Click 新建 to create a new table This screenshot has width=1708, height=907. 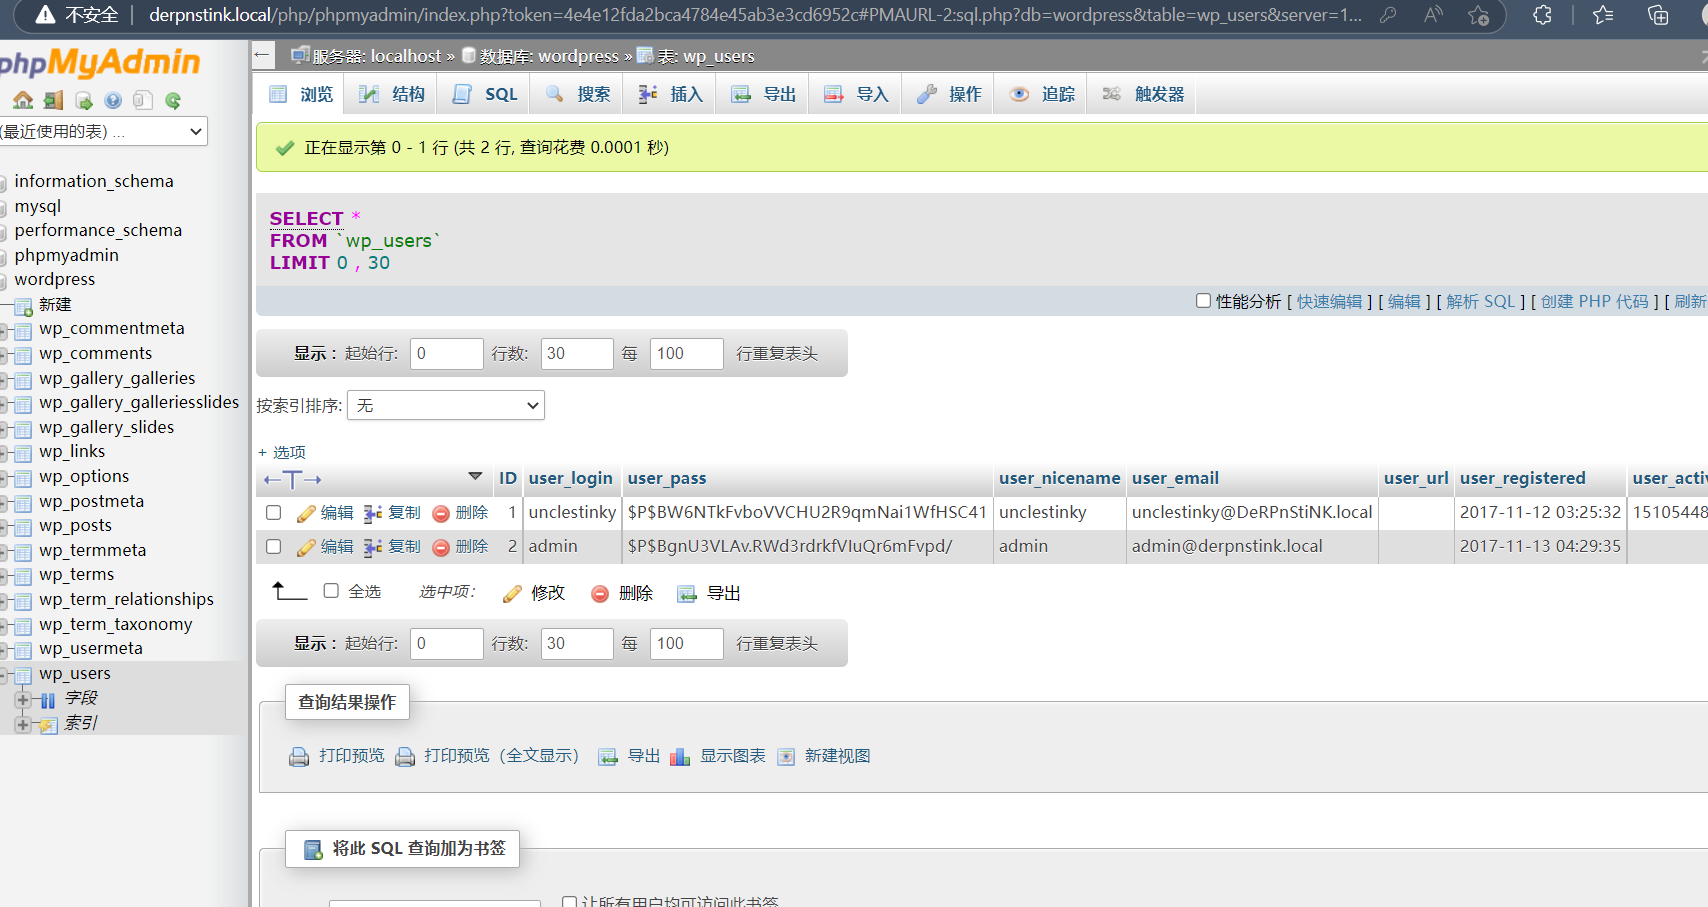(55, 304)
